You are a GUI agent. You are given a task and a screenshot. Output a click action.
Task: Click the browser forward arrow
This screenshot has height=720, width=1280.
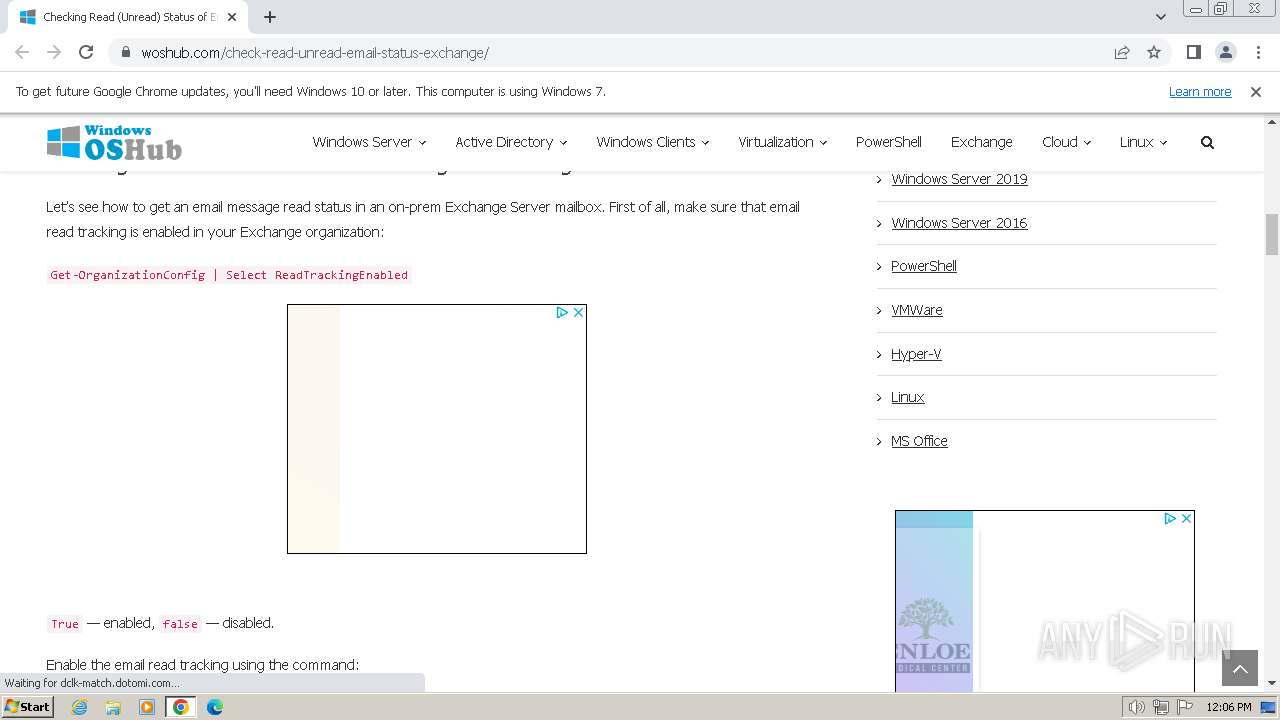(x=54, y=52)
